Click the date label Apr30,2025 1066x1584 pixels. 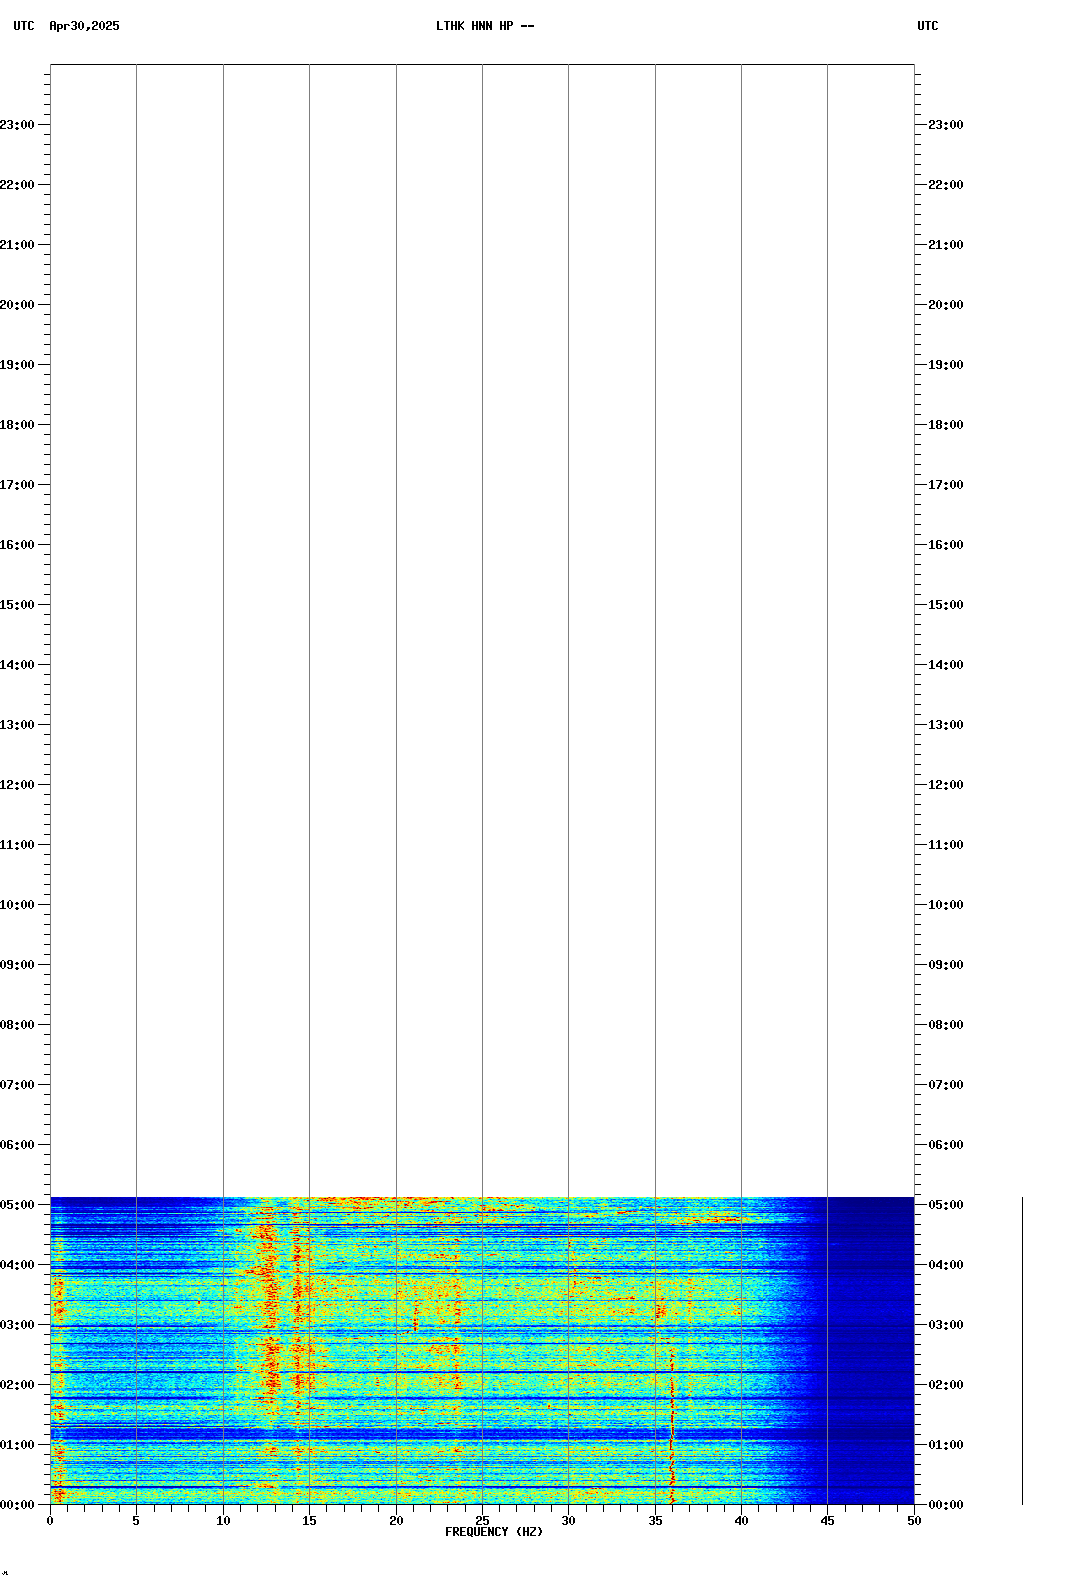pos(84,26)
